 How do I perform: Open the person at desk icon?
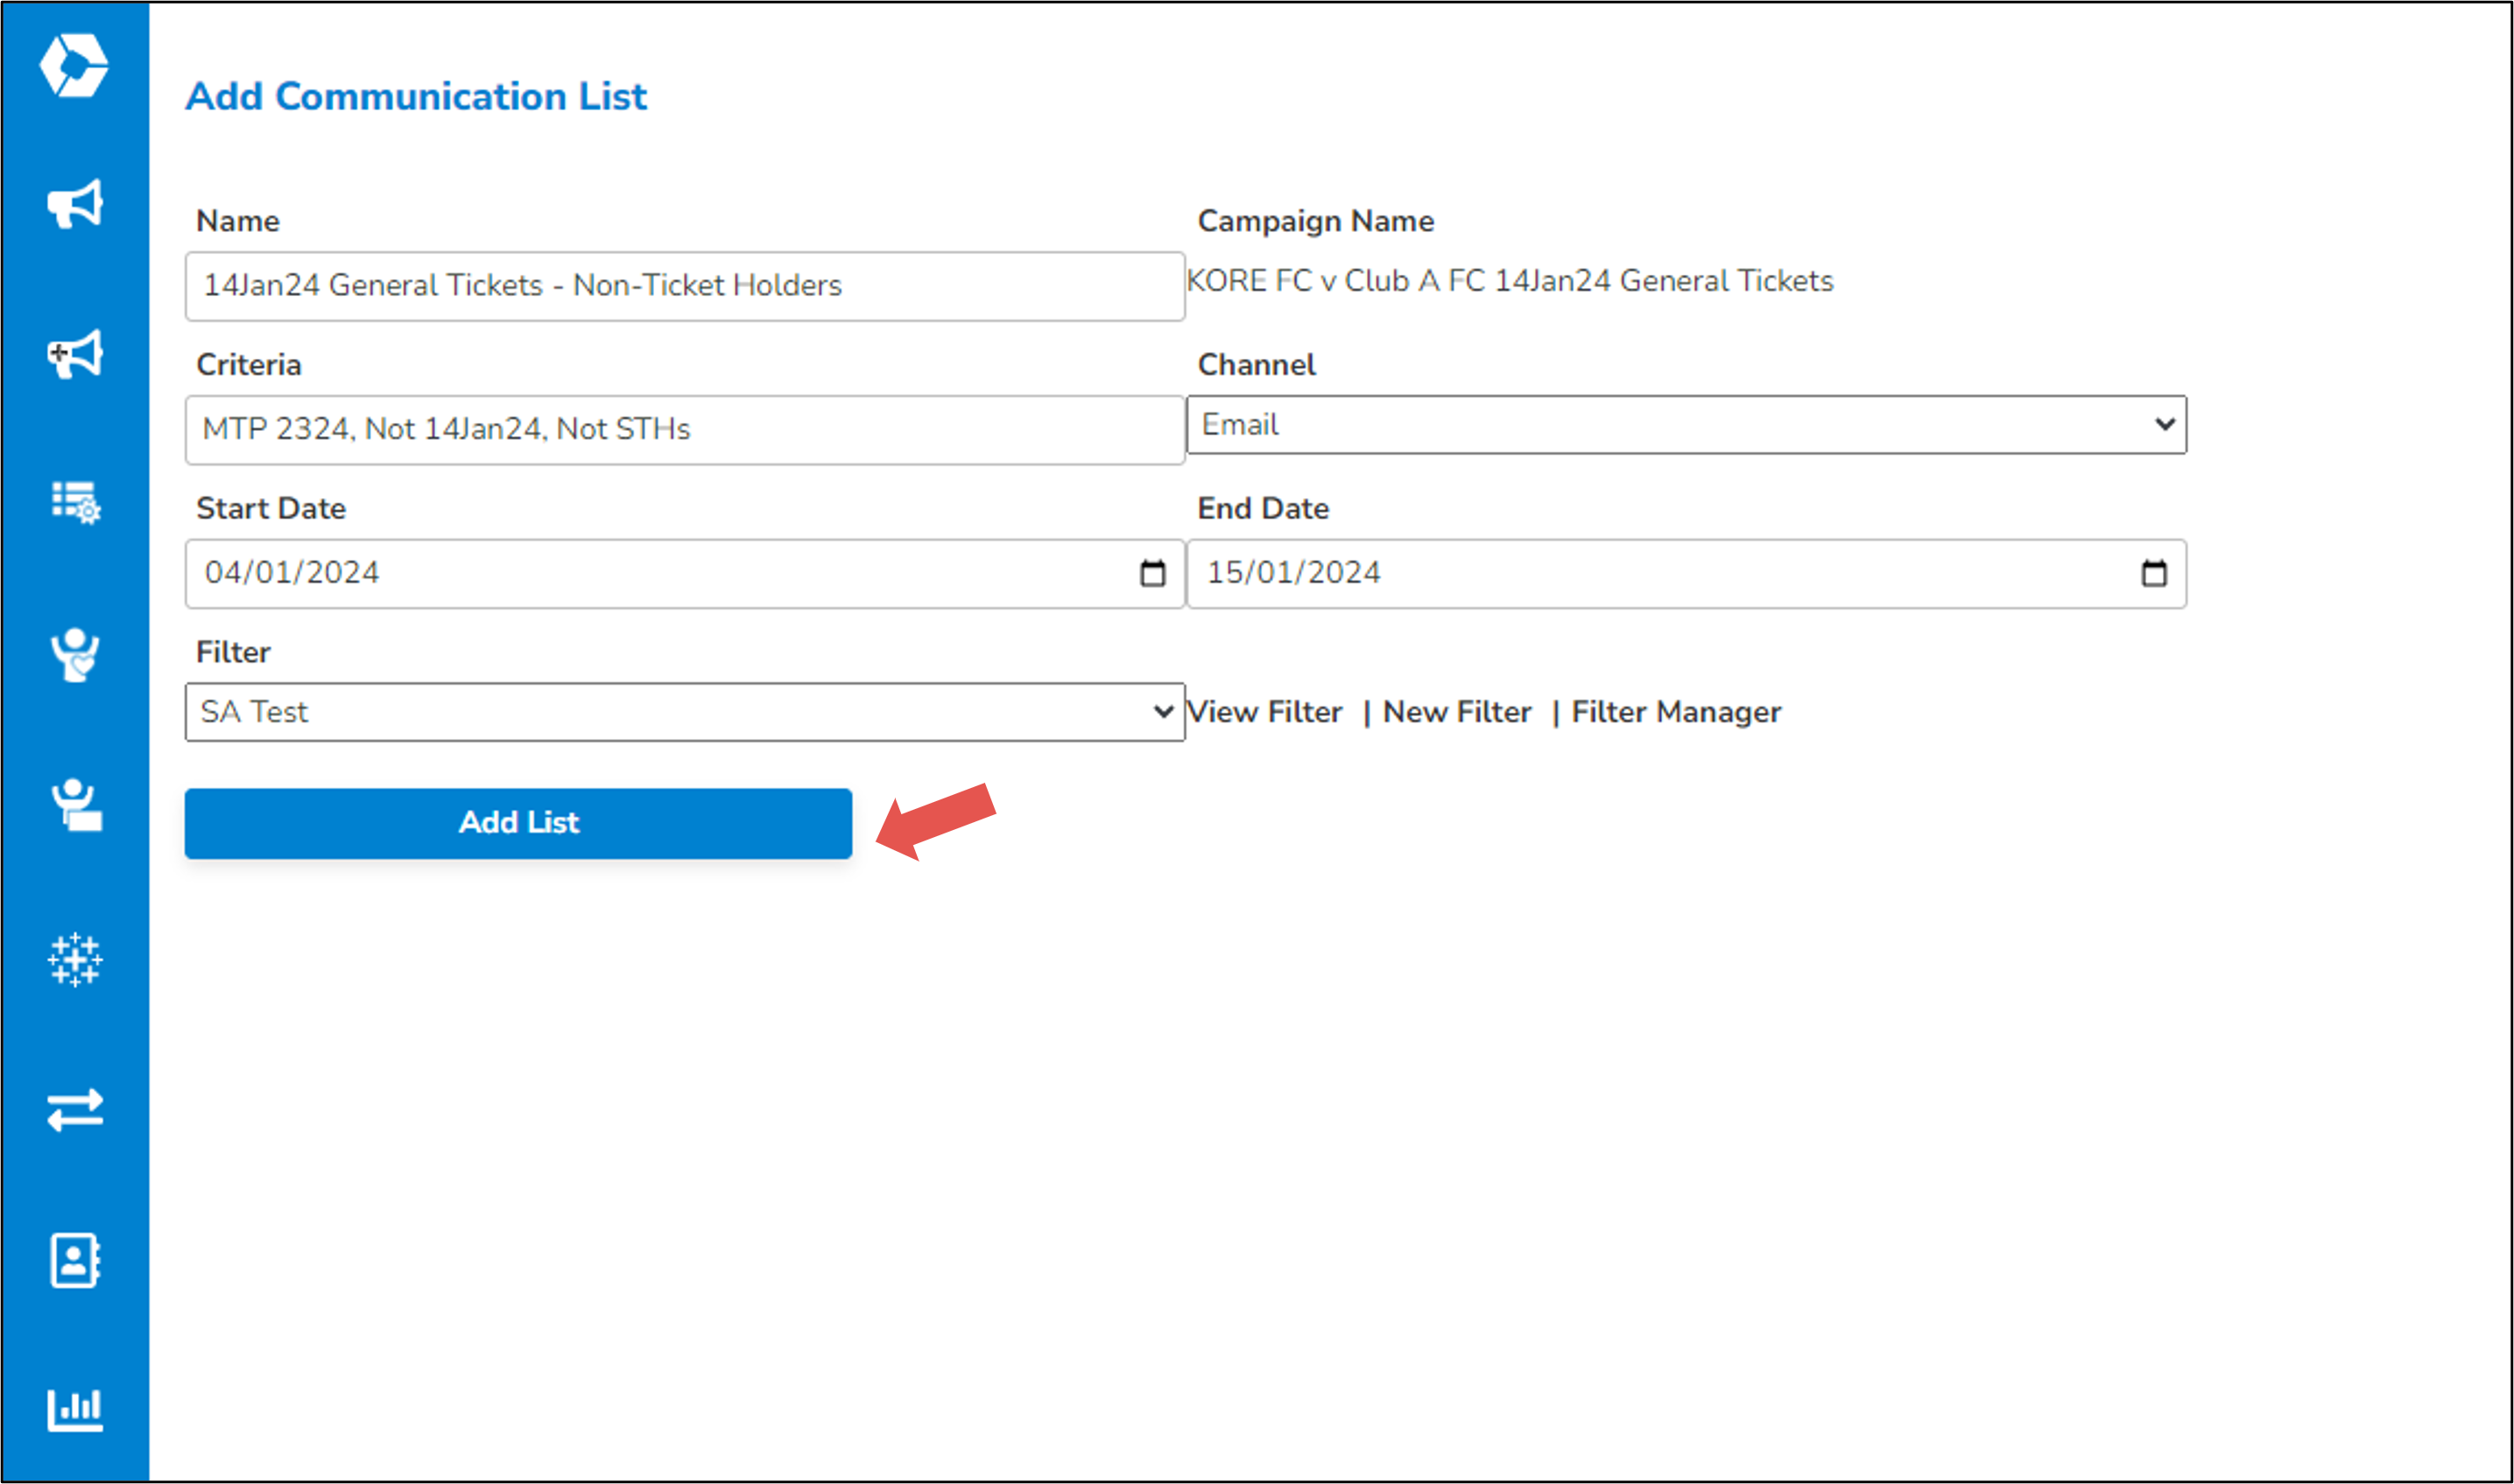pos(76,805)
